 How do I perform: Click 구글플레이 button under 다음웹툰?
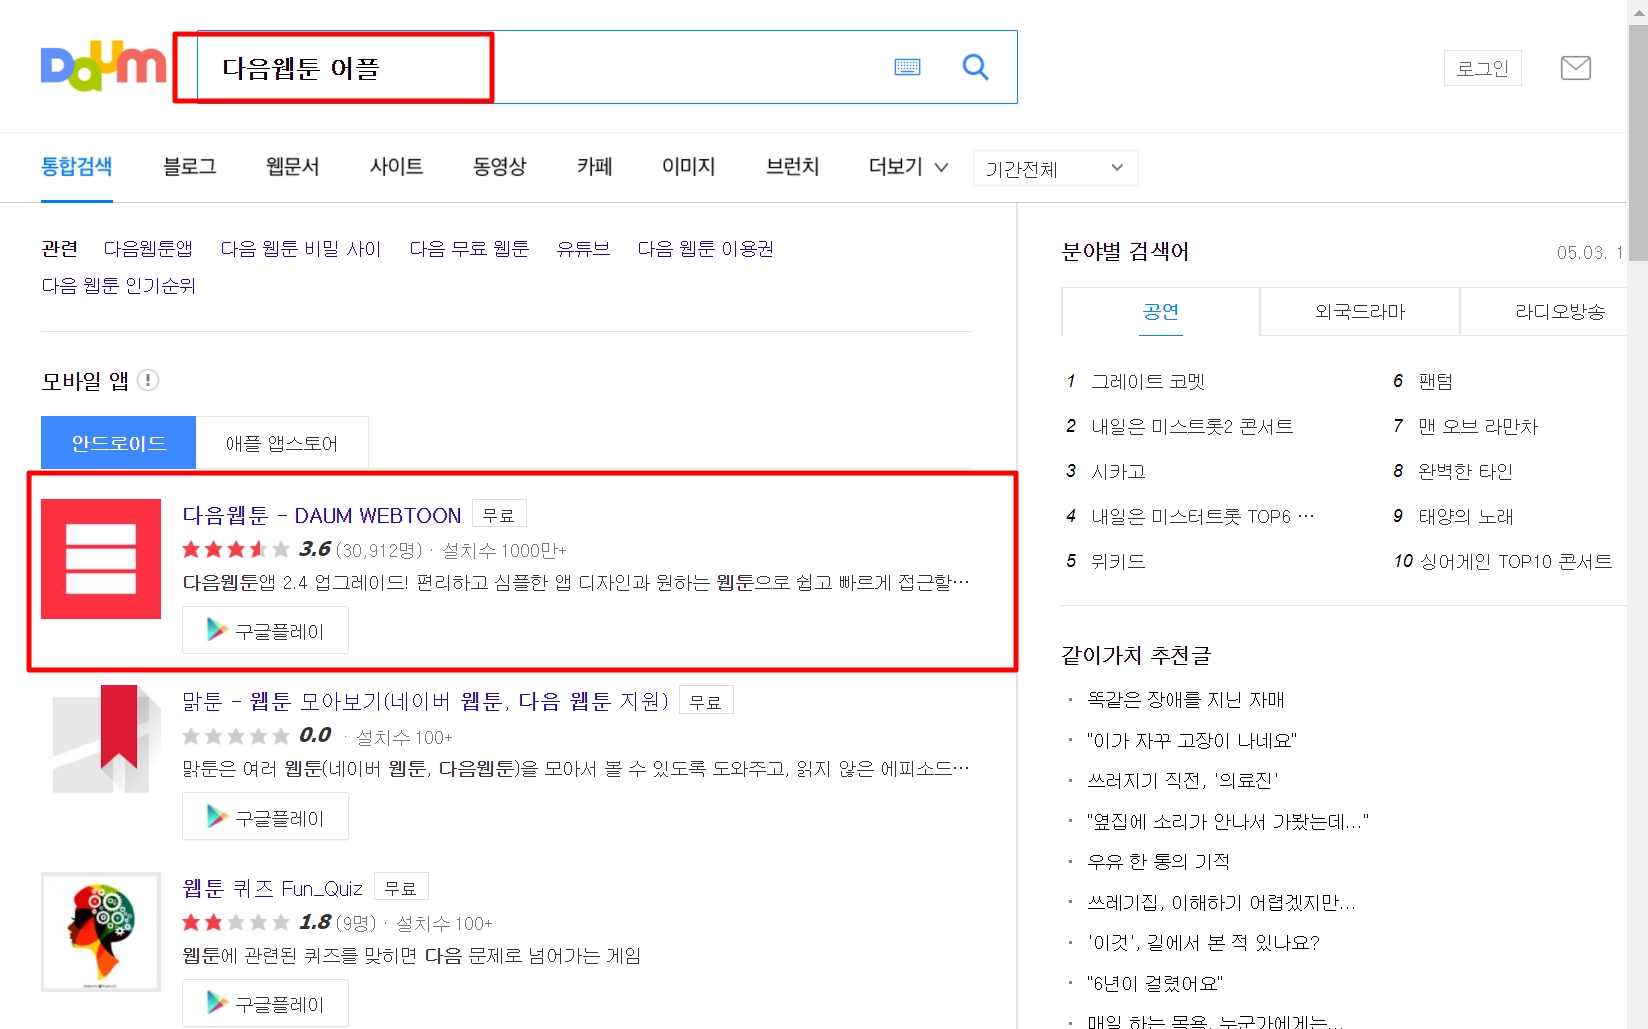[x=265, y=630]
